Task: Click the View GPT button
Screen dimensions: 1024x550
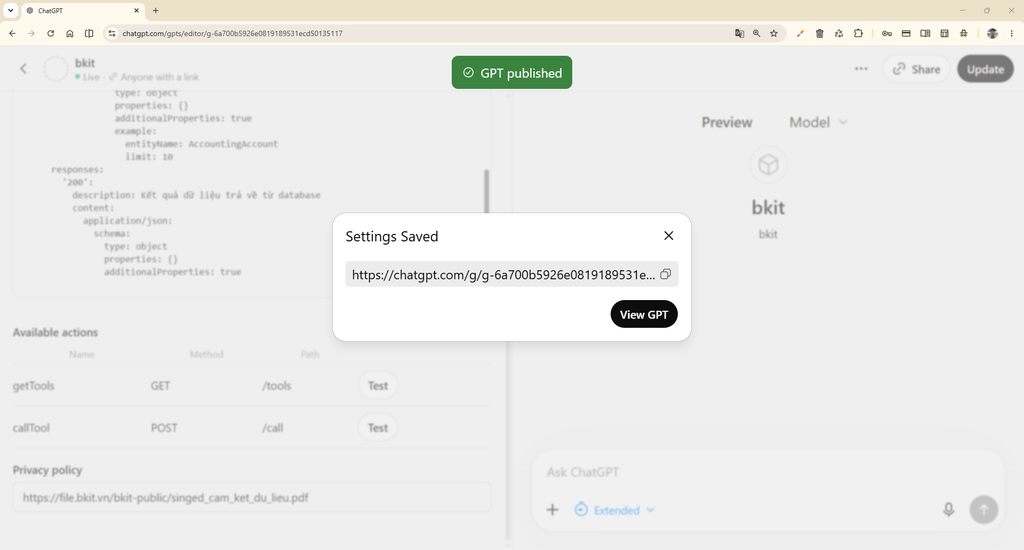Action: pyautogui.click(x=644, y=314)
